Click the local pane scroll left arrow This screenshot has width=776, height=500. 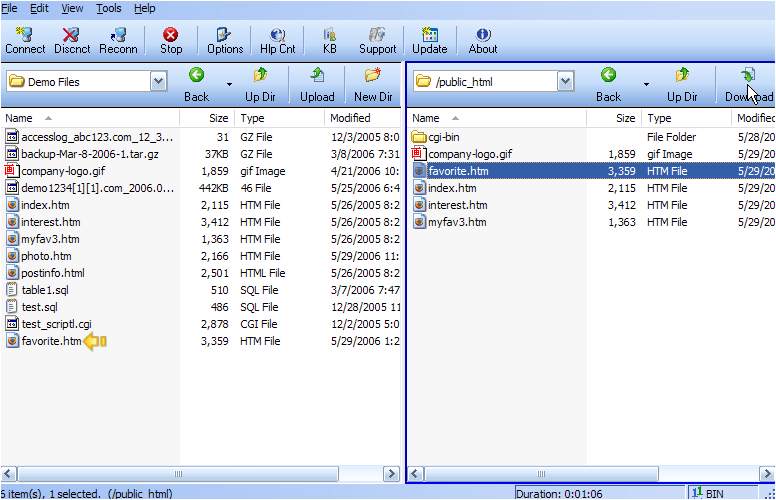8,474
